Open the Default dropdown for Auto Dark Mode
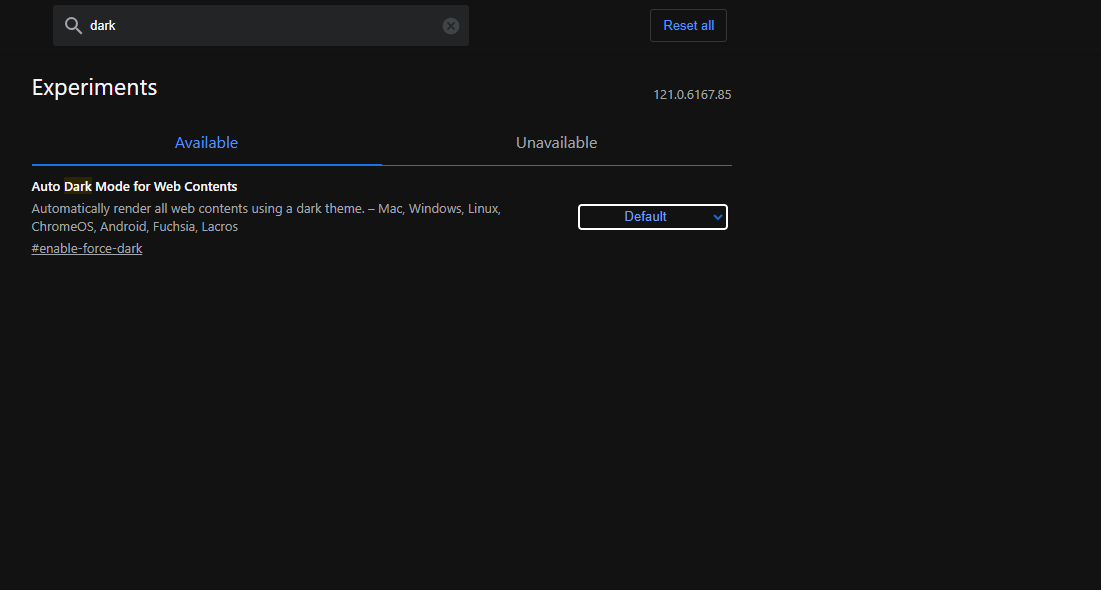Viewport: 1101px width, 590px height. tap(652, 216)
